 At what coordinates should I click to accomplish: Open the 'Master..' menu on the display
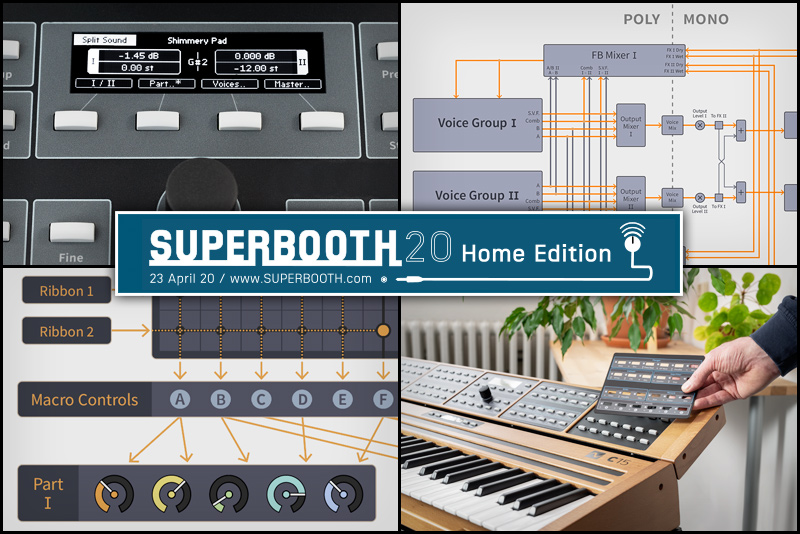[x=292, y=84]
